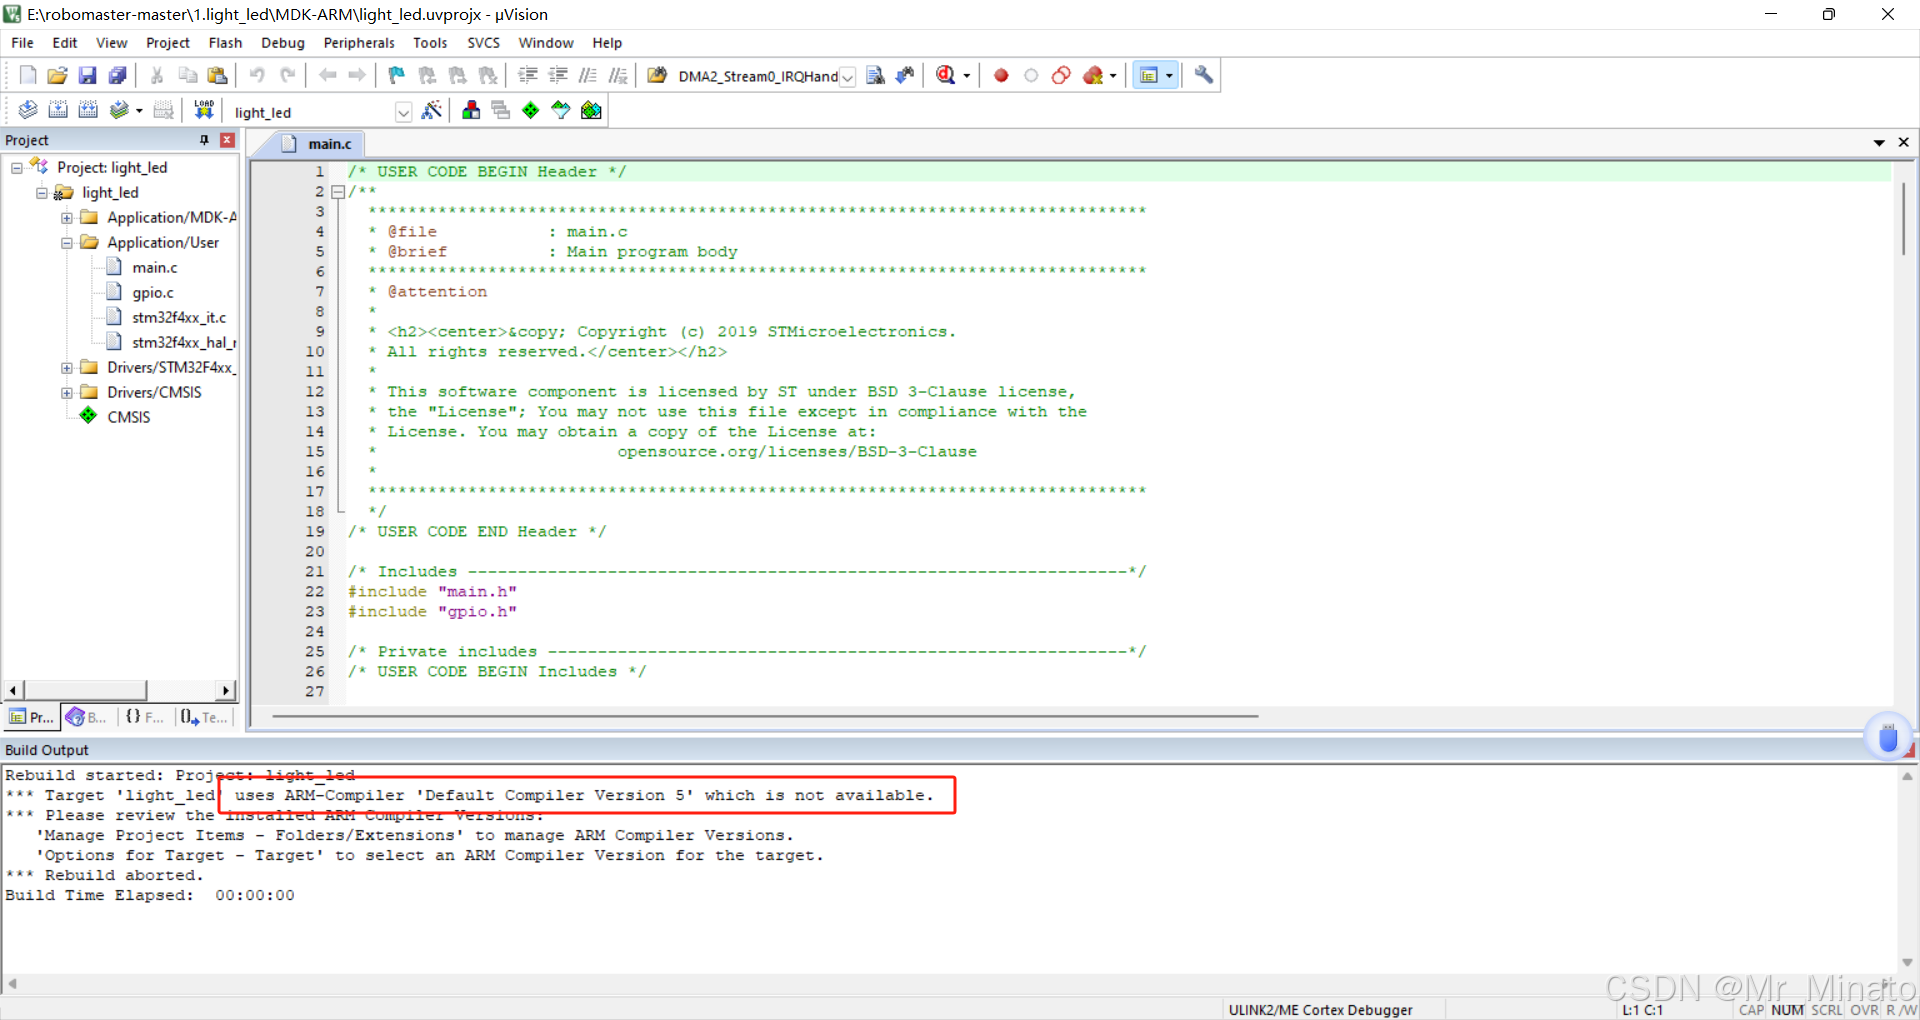The width and height of the screenshot is (1920, 1020).
Task: Download to flash LOAD icon
Action: click(204, 110)
